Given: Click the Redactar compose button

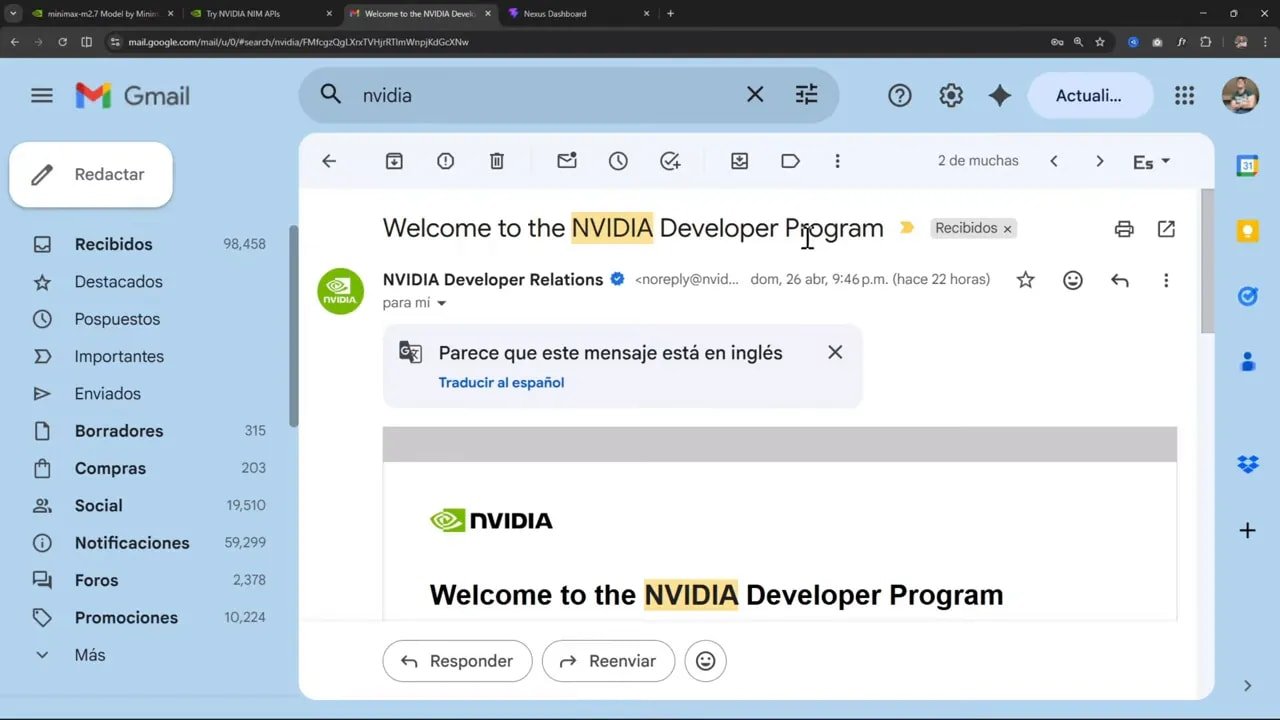Looking at the screenshot, I should point(91,174).
